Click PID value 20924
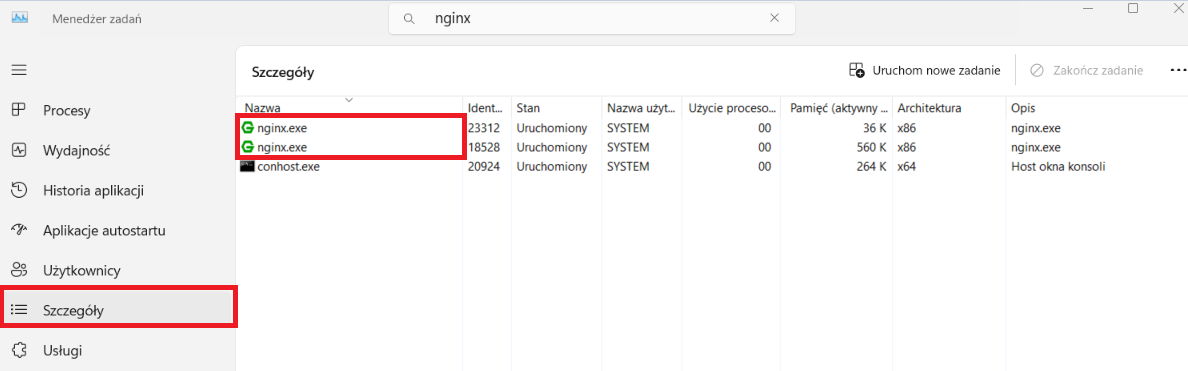 [484, 167]
